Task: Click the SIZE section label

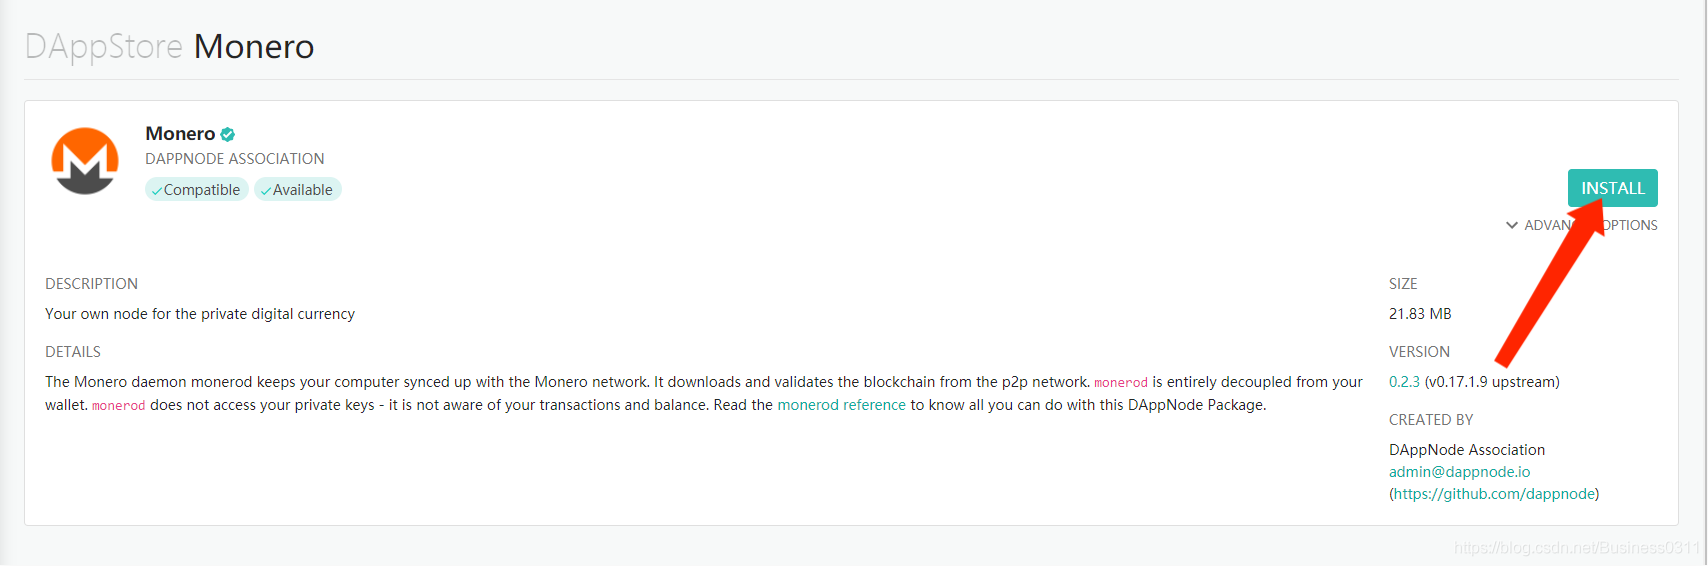Action: pos(1403,284)
